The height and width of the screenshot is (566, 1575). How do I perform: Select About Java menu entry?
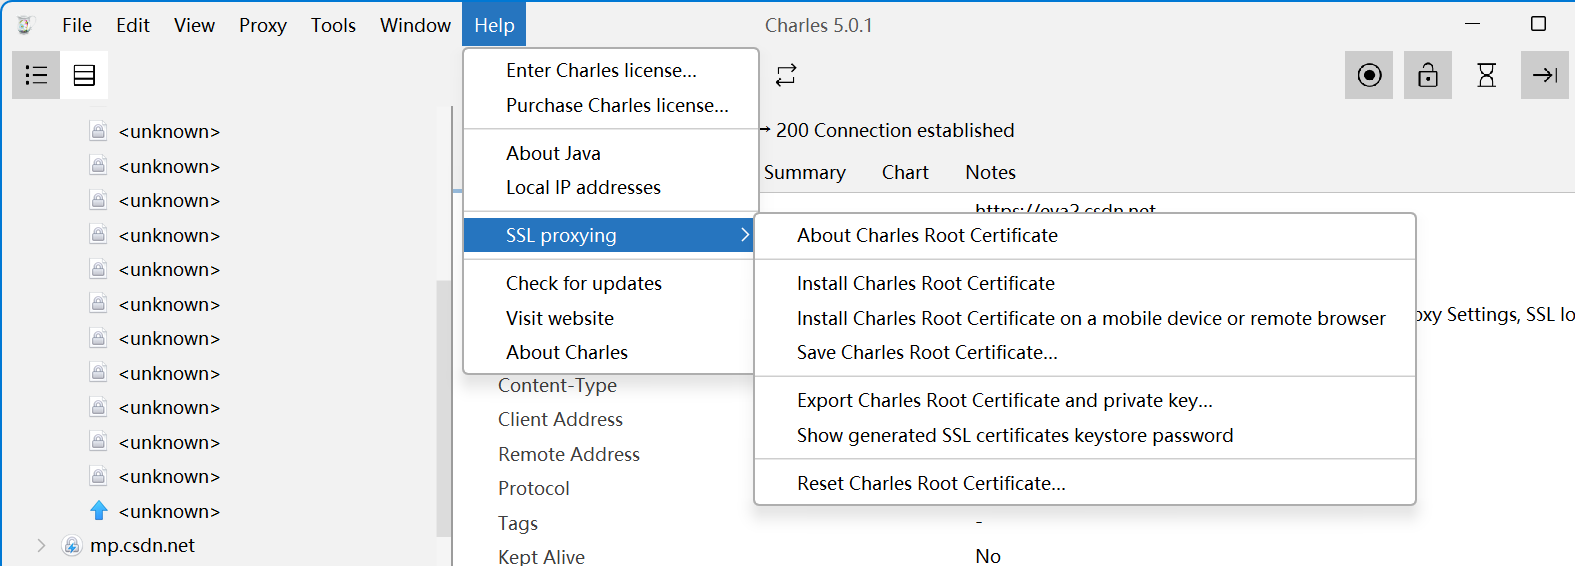pyautogui.click(x=610, y=153)
